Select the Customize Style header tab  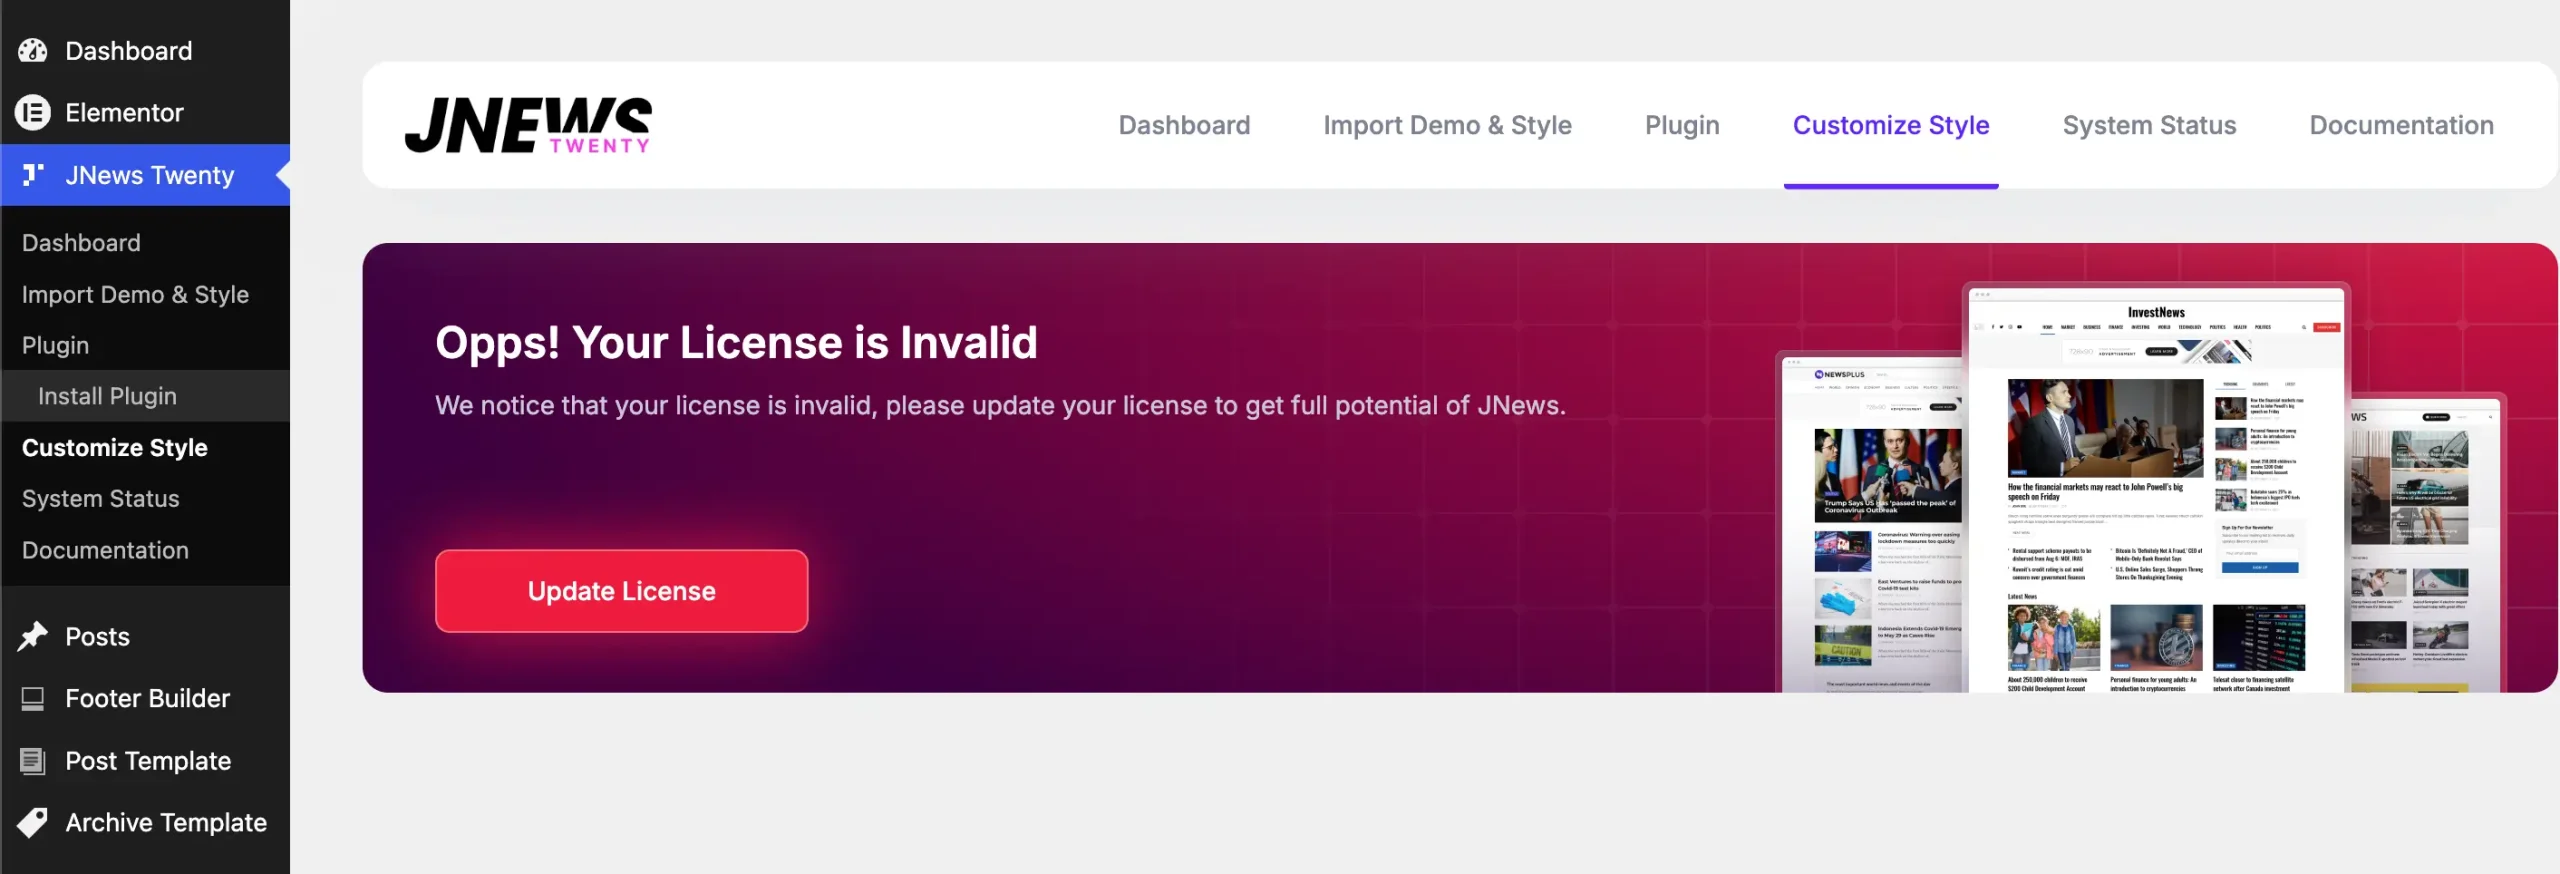pos(1891,126)
